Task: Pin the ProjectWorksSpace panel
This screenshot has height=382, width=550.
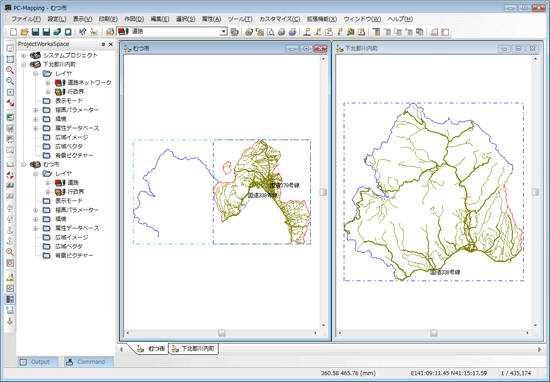Action: (103, 44)
